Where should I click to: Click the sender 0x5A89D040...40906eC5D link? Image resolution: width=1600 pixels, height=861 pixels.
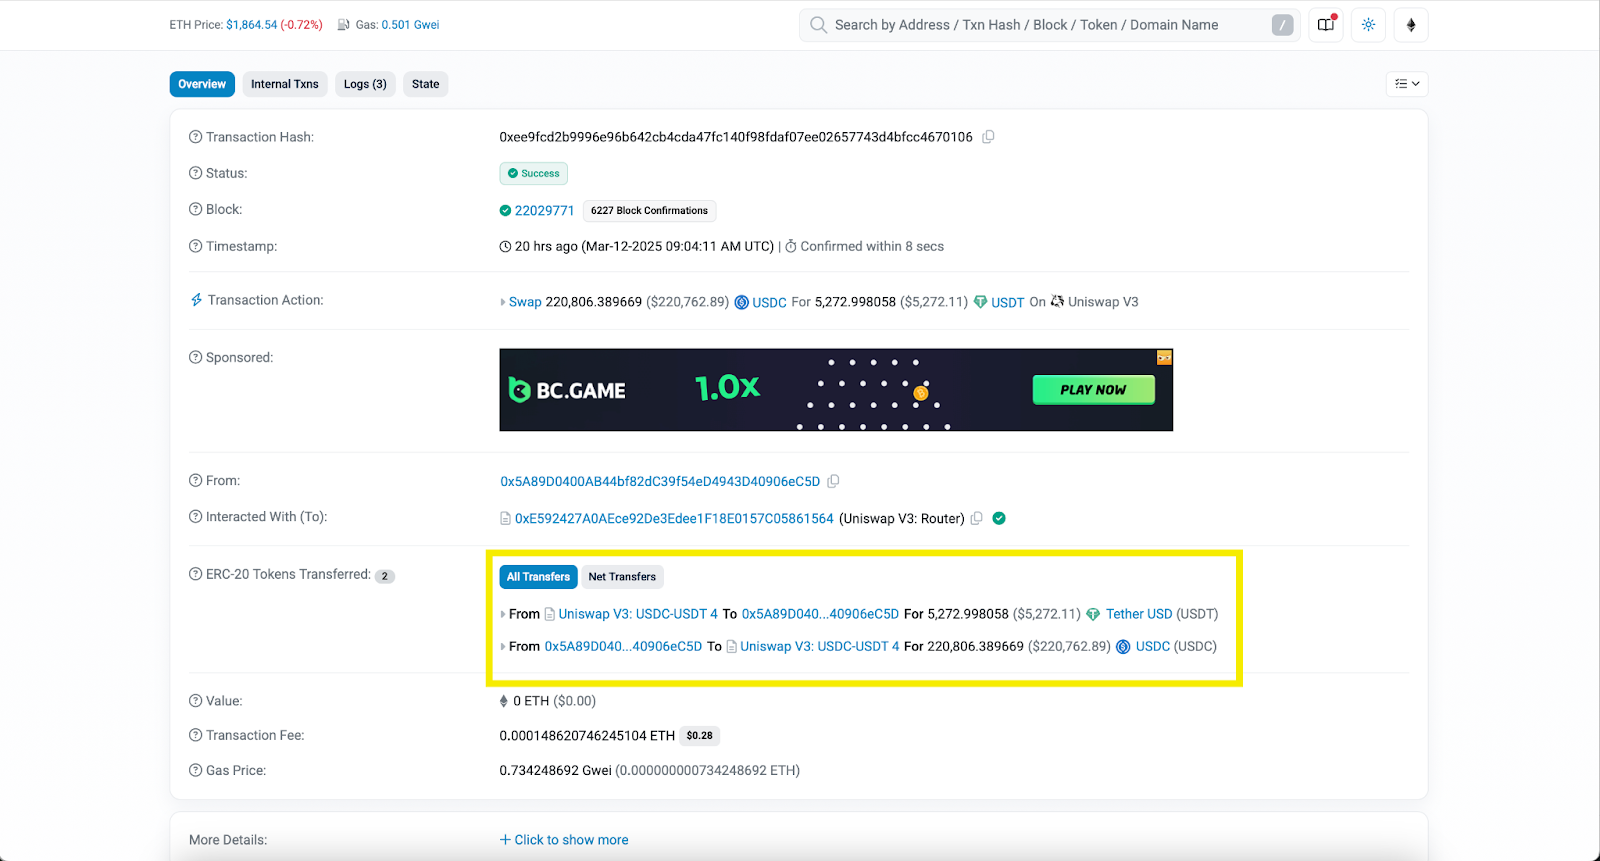(x=623, y=647)
